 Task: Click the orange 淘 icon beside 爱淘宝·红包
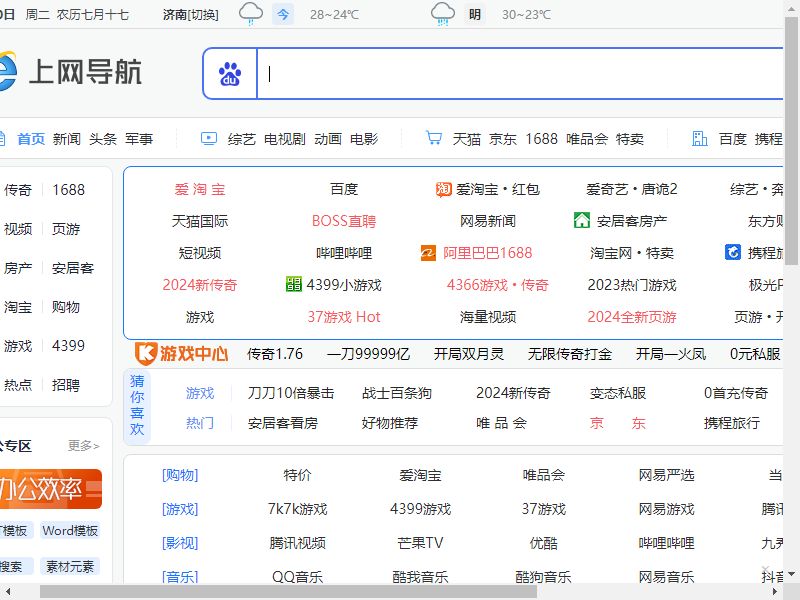[443, 189]
